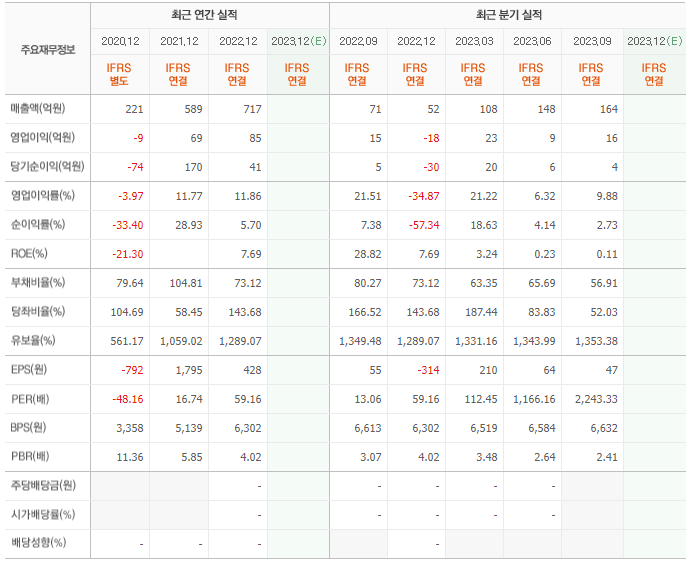
Task: Select the 2020.12 annual column header
Action: tap(120, 42)
